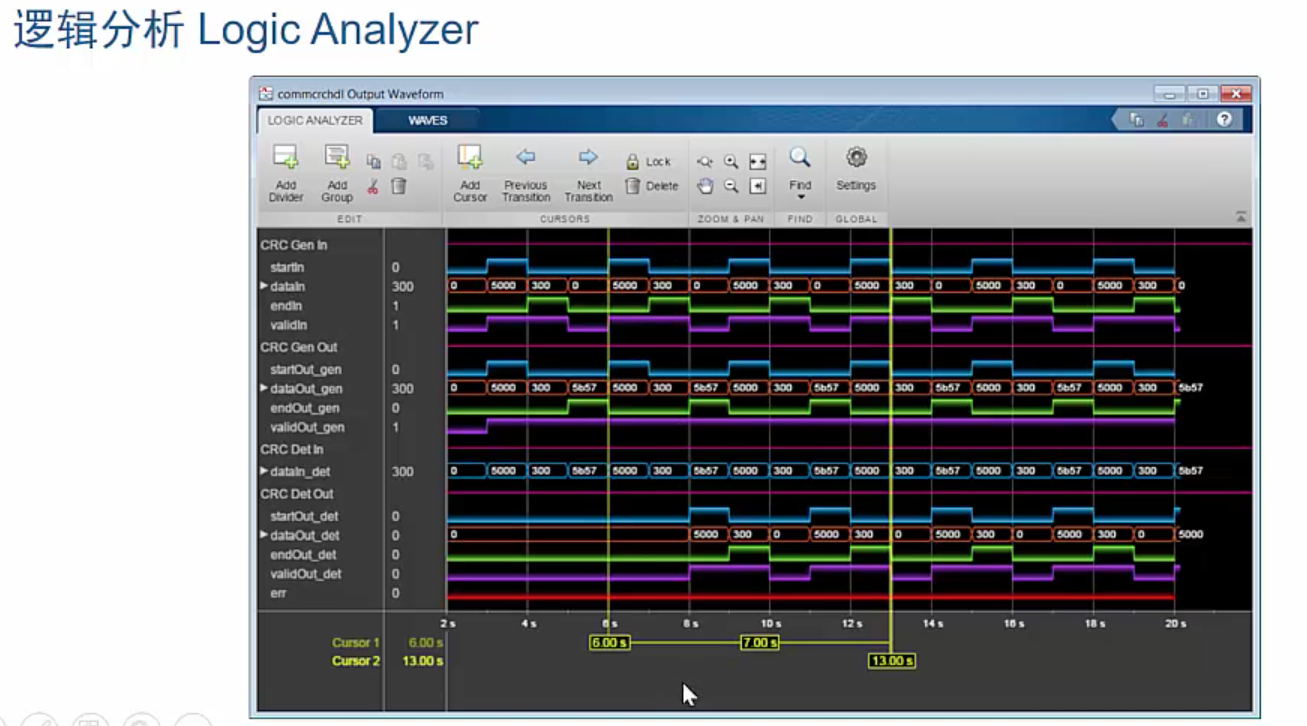Click the 7.00 s cursor difference label
1307x726 pixels.
pos(760,642)
